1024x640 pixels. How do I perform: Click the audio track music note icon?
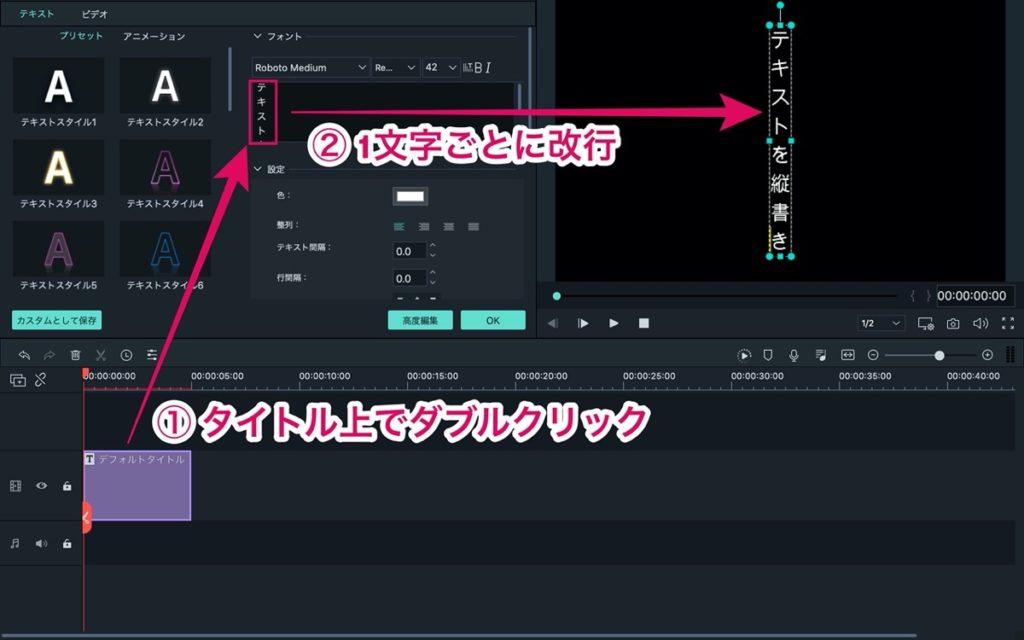(x=15, y=543)
